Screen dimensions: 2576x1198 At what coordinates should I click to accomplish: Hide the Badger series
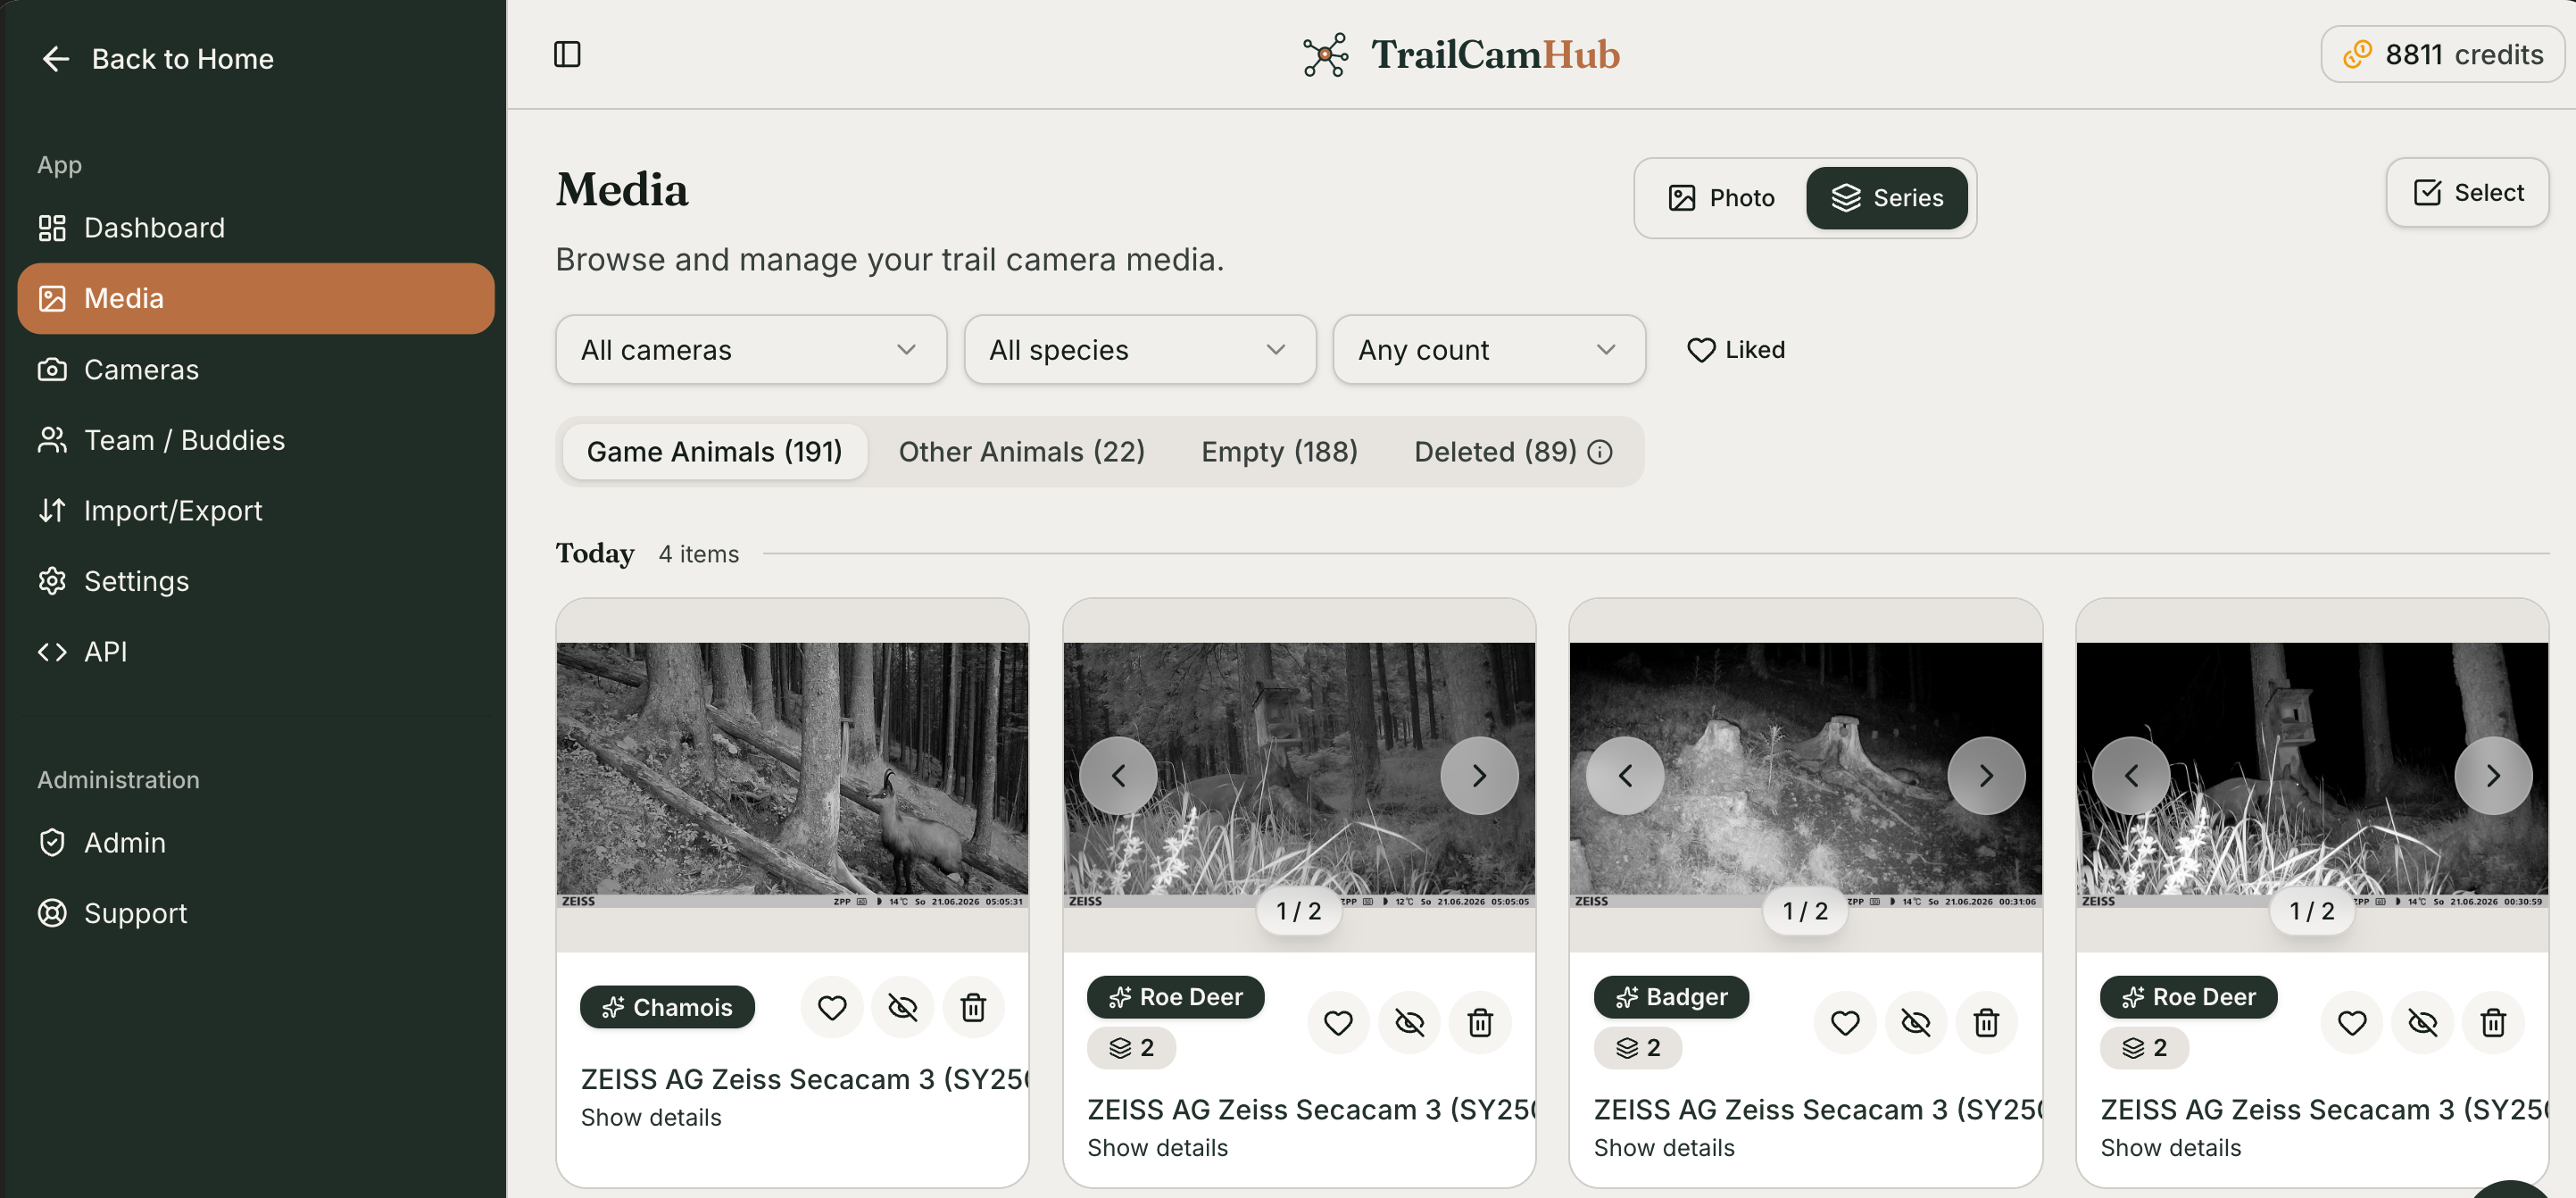[1916, 1022]
